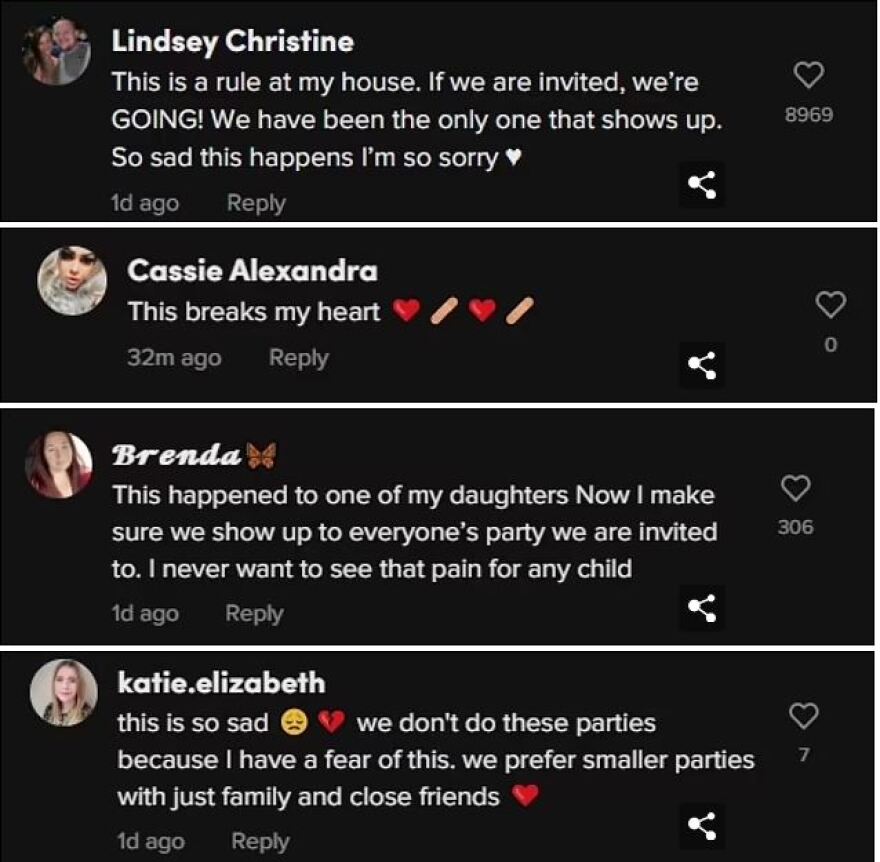Click the Lindsey Christine username
Viewport: 880px width, 862px height.
[232, 42]
